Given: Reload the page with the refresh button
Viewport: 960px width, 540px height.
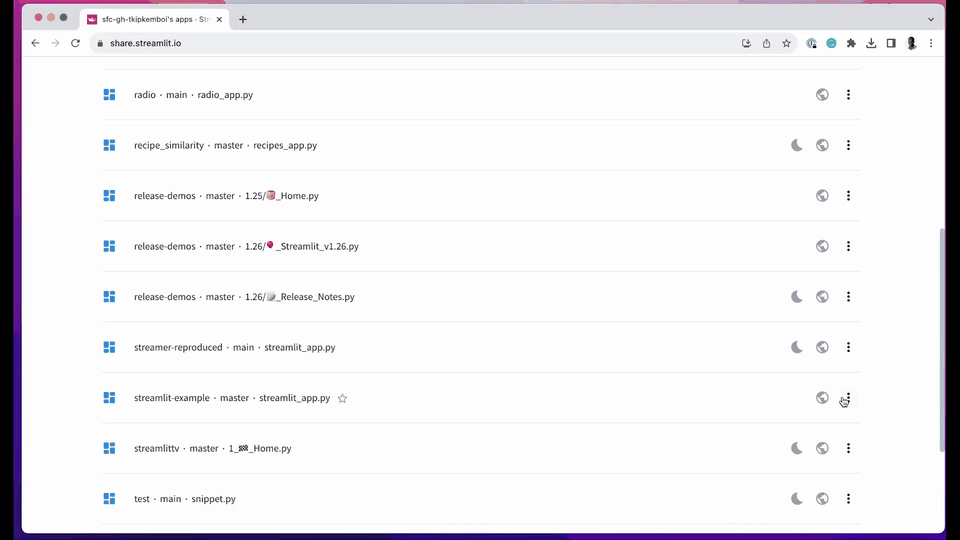Looking at the screenshot, I should click(x=75, y=43).
